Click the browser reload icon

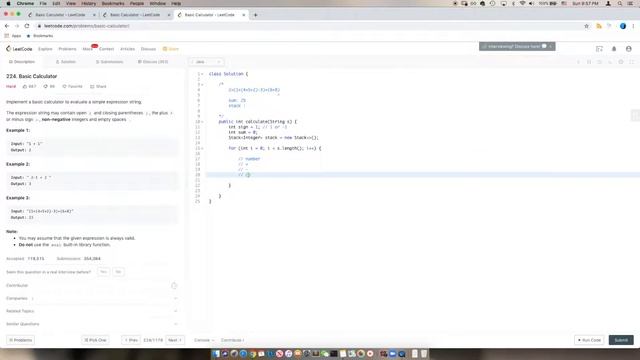point(27,26)
